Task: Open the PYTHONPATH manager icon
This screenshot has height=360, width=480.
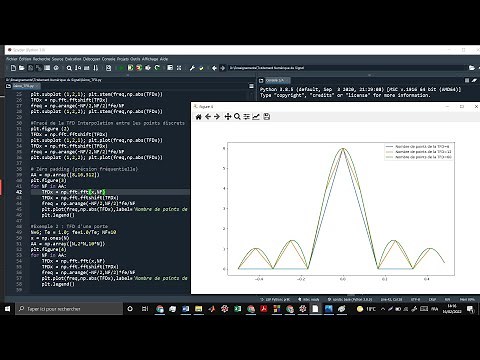Action: coord(201,68)
